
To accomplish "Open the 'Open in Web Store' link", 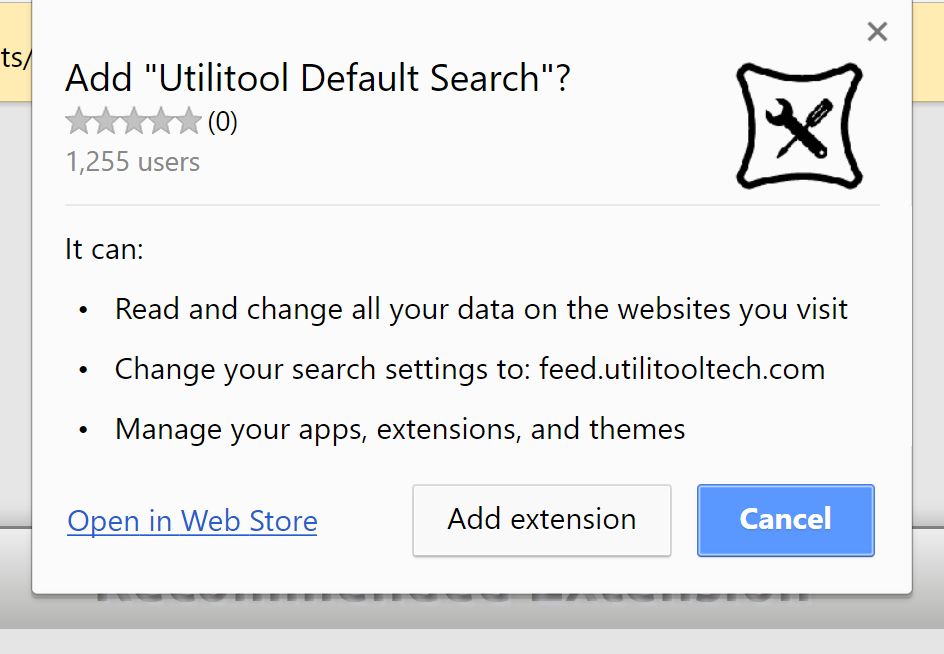I will (192, 521).
